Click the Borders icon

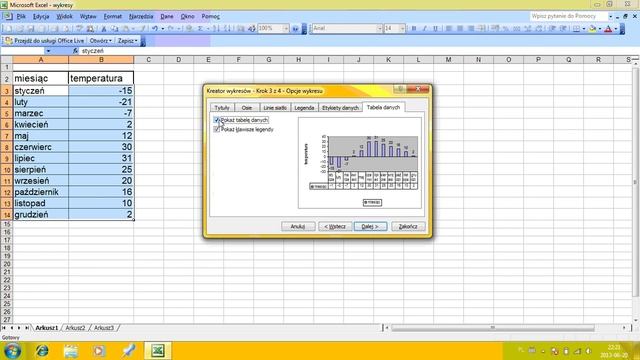tap(576, 29)
